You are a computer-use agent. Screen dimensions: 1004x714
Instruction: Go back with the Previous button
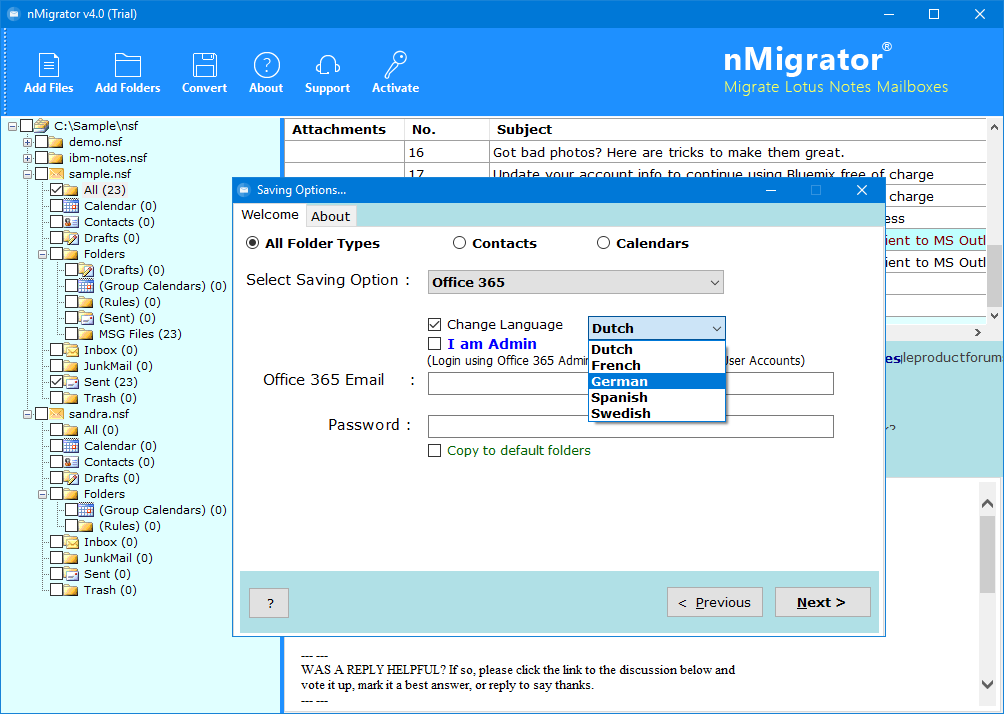(x=715, y=602)
